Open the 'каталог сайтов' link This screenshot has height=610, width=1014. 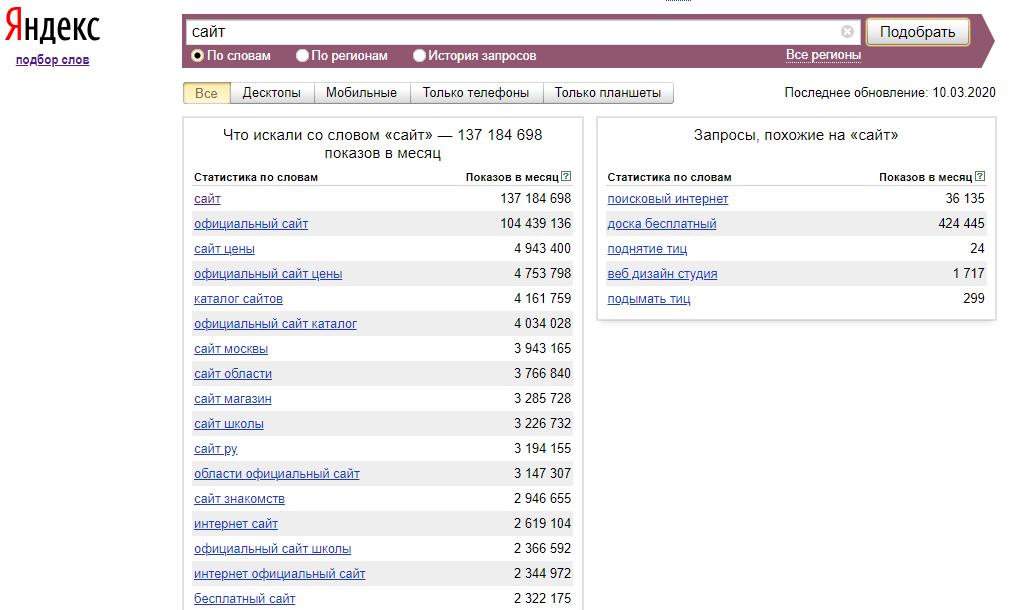(238, 299)
